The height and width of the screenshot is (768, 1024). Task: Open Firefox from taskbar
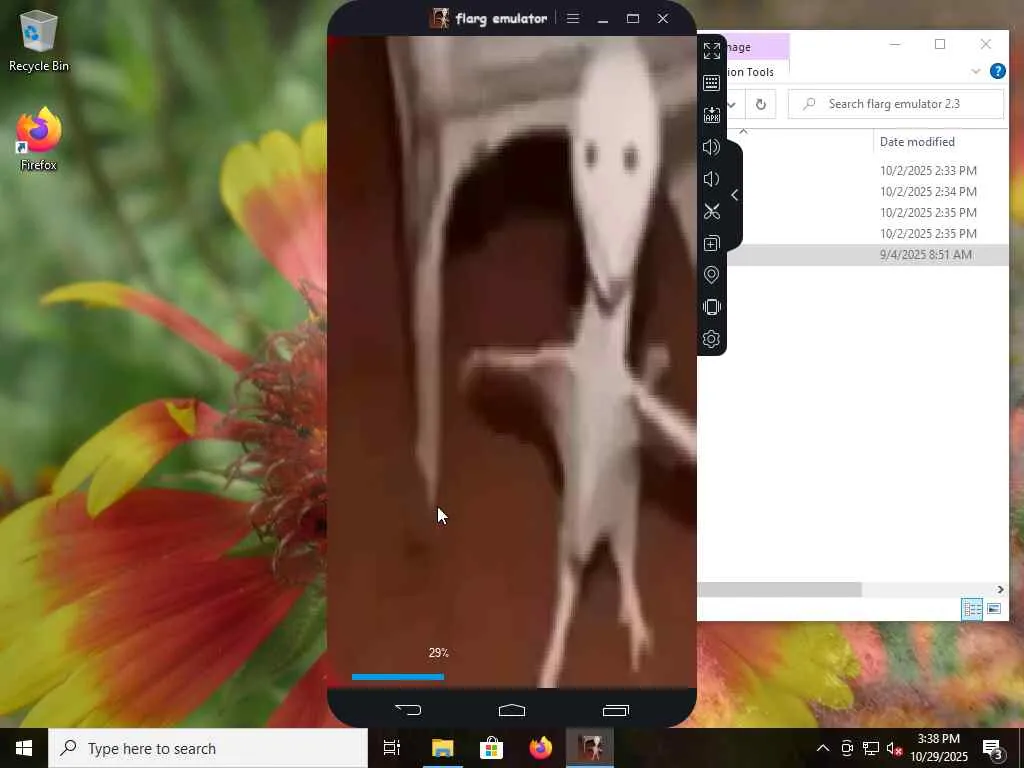point(540,748)
